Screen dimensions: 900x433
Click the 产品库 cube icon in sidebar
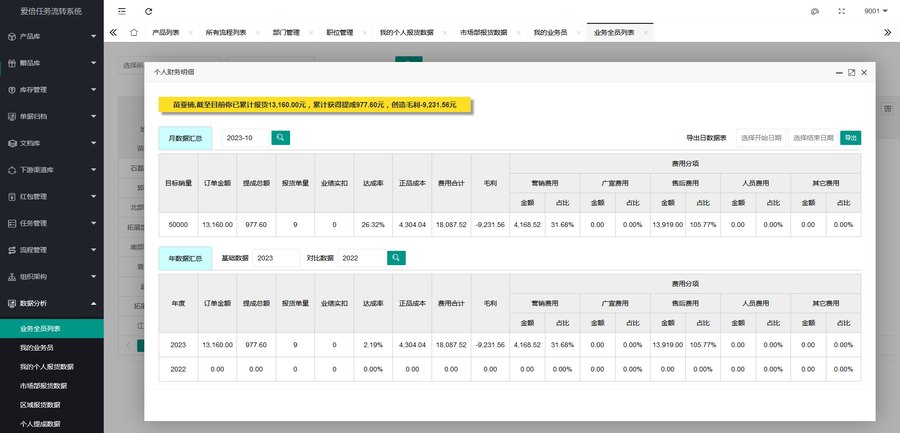[x=12, y=37]
